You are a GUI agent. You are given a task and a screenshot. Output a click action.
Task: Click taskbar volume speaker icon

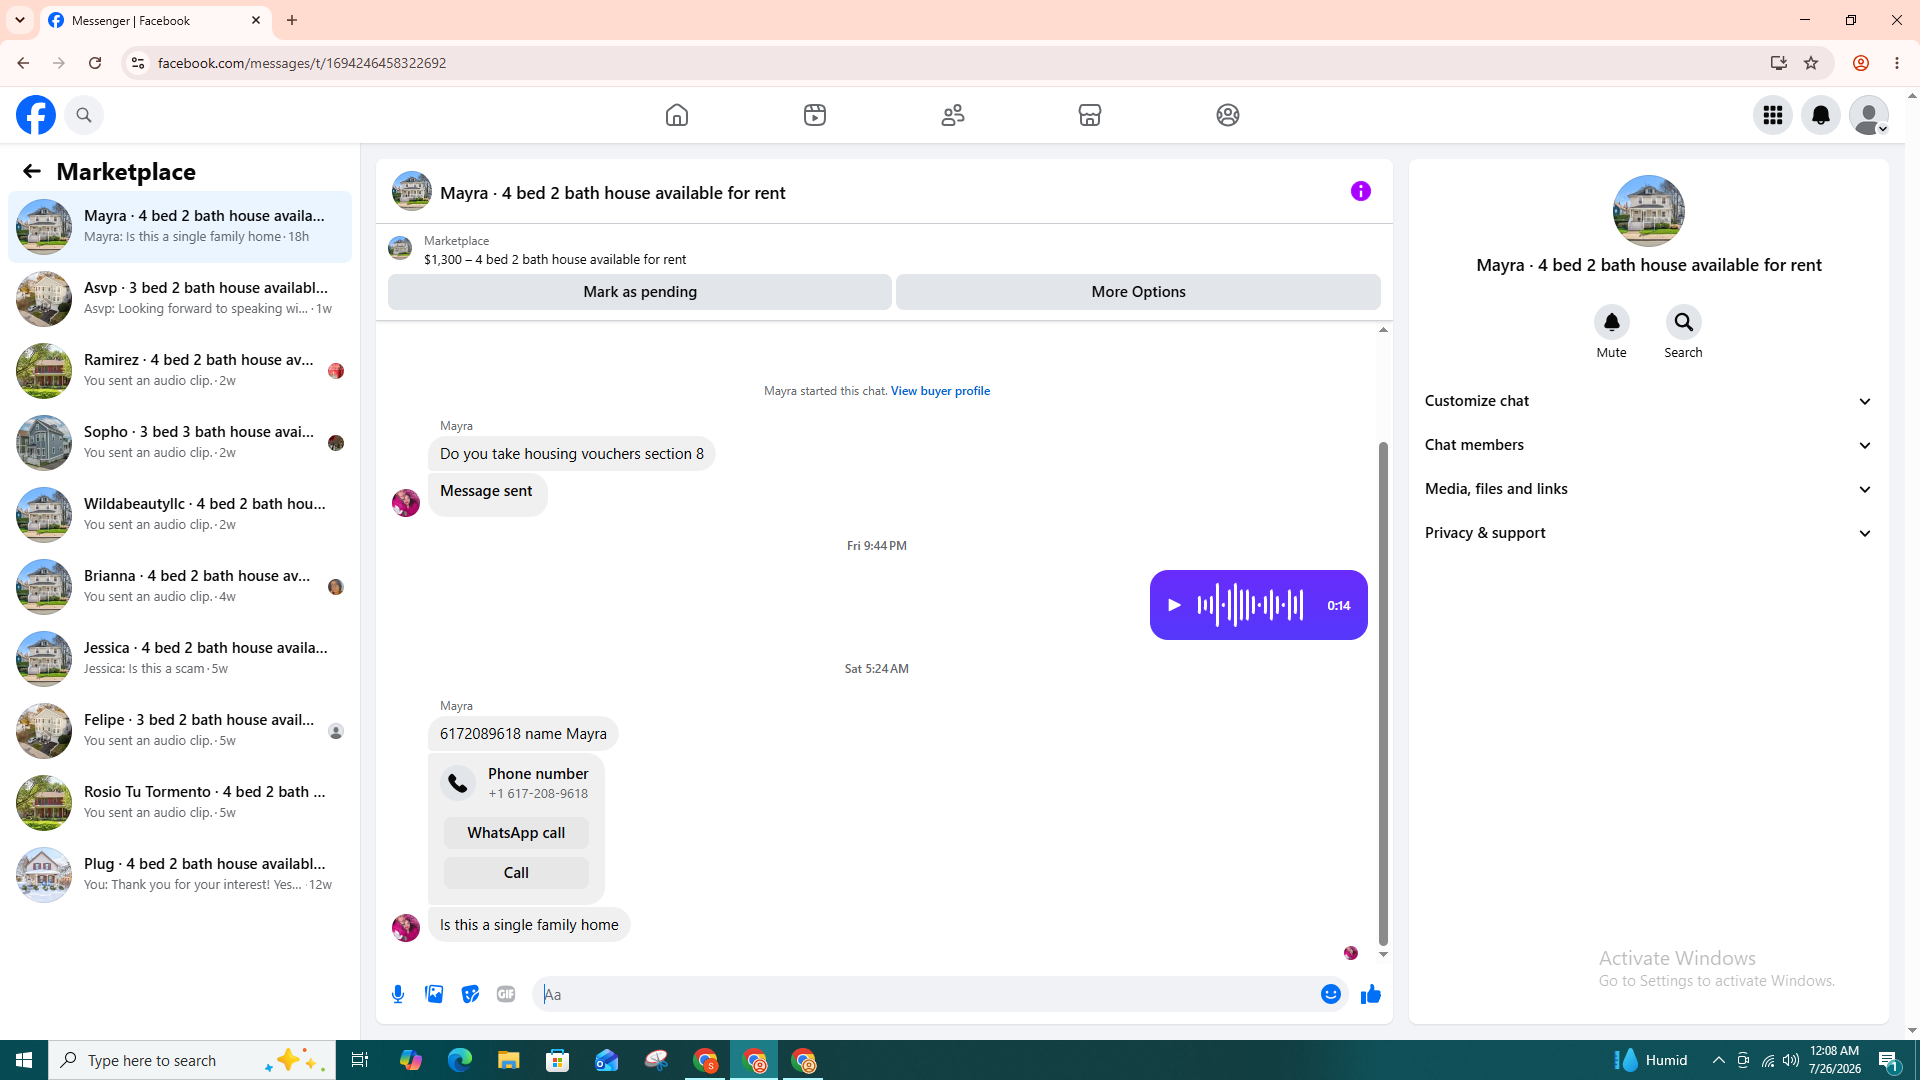(1791, 1060)
